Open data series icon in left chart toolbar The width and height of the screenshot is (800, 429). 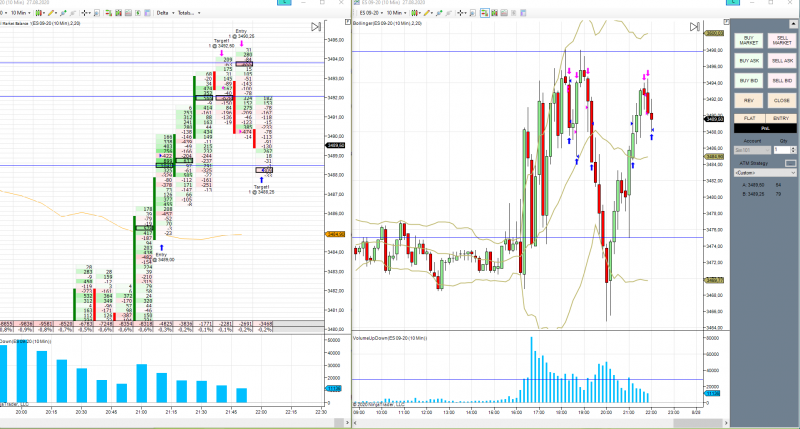click(x=118, y=13)
